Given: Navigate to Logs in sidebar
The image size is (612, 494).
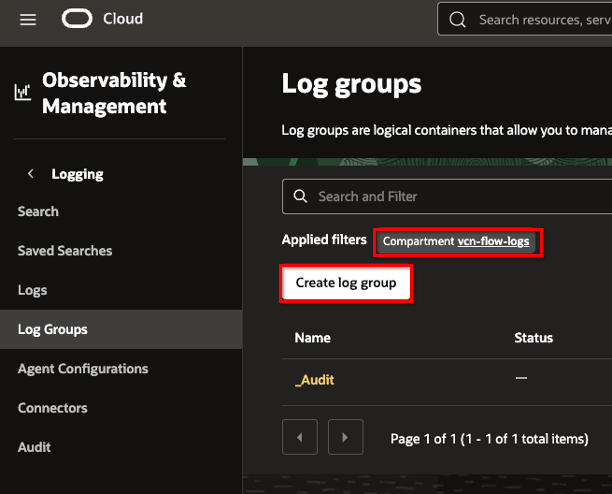Looking at the screenshot, I should coord(32,290).
